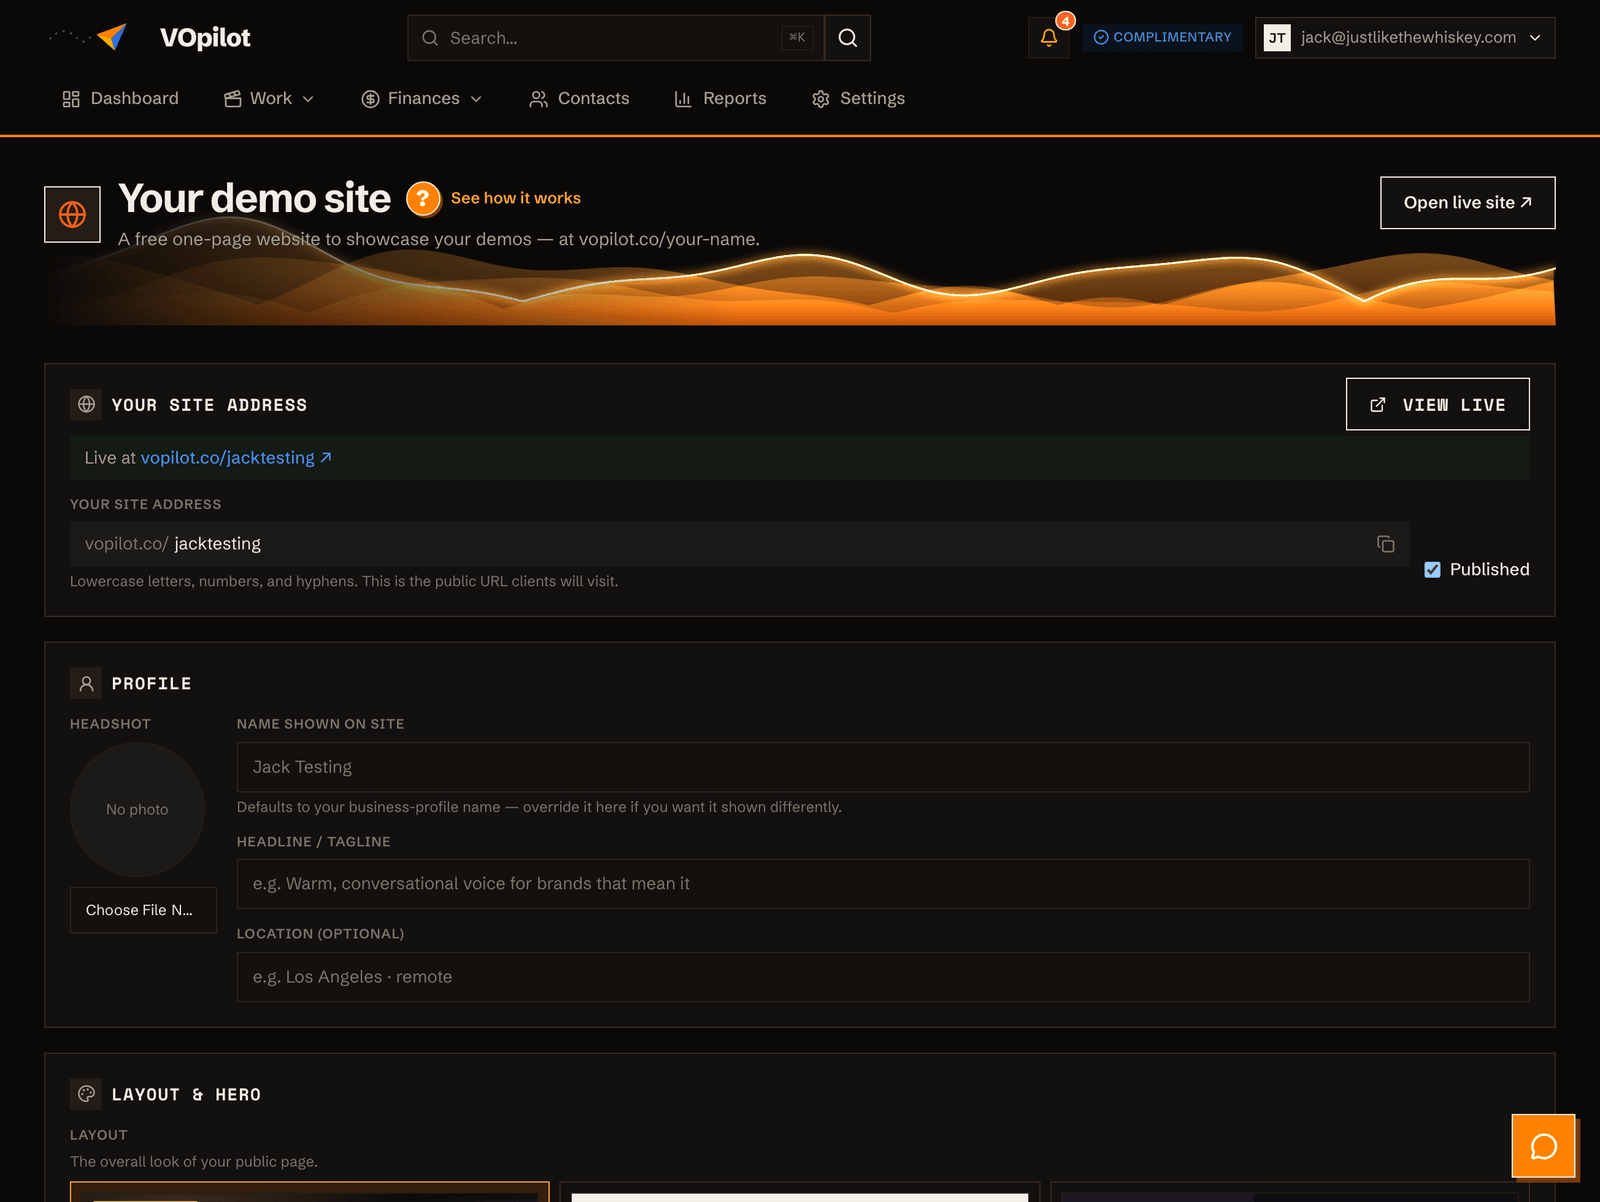The height and width of the screenshot is (1202, 1600).
Task: Click the Defaults to your business-profile name hint
Action: coord(539,807)
